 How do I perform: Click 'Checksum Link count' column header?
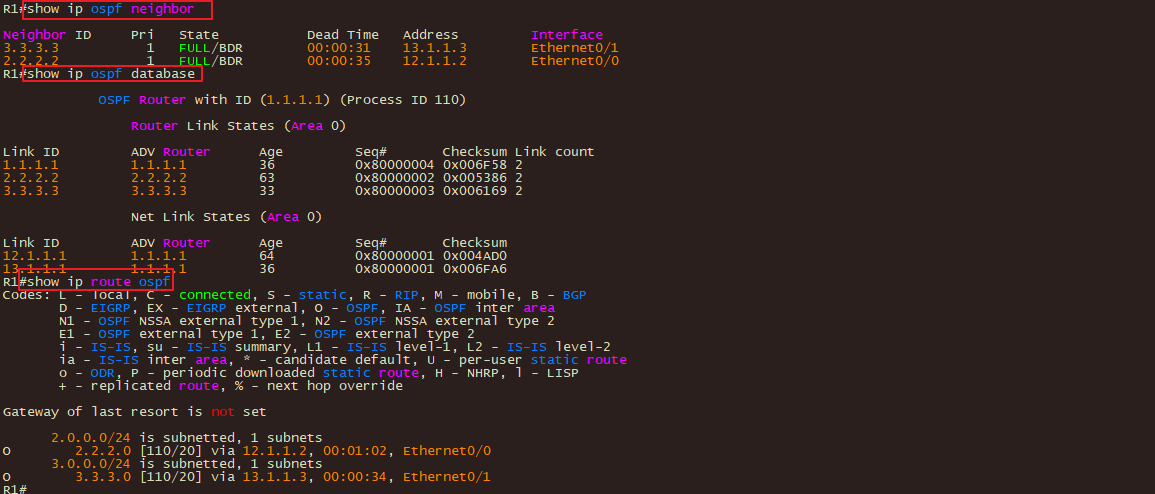519,152
